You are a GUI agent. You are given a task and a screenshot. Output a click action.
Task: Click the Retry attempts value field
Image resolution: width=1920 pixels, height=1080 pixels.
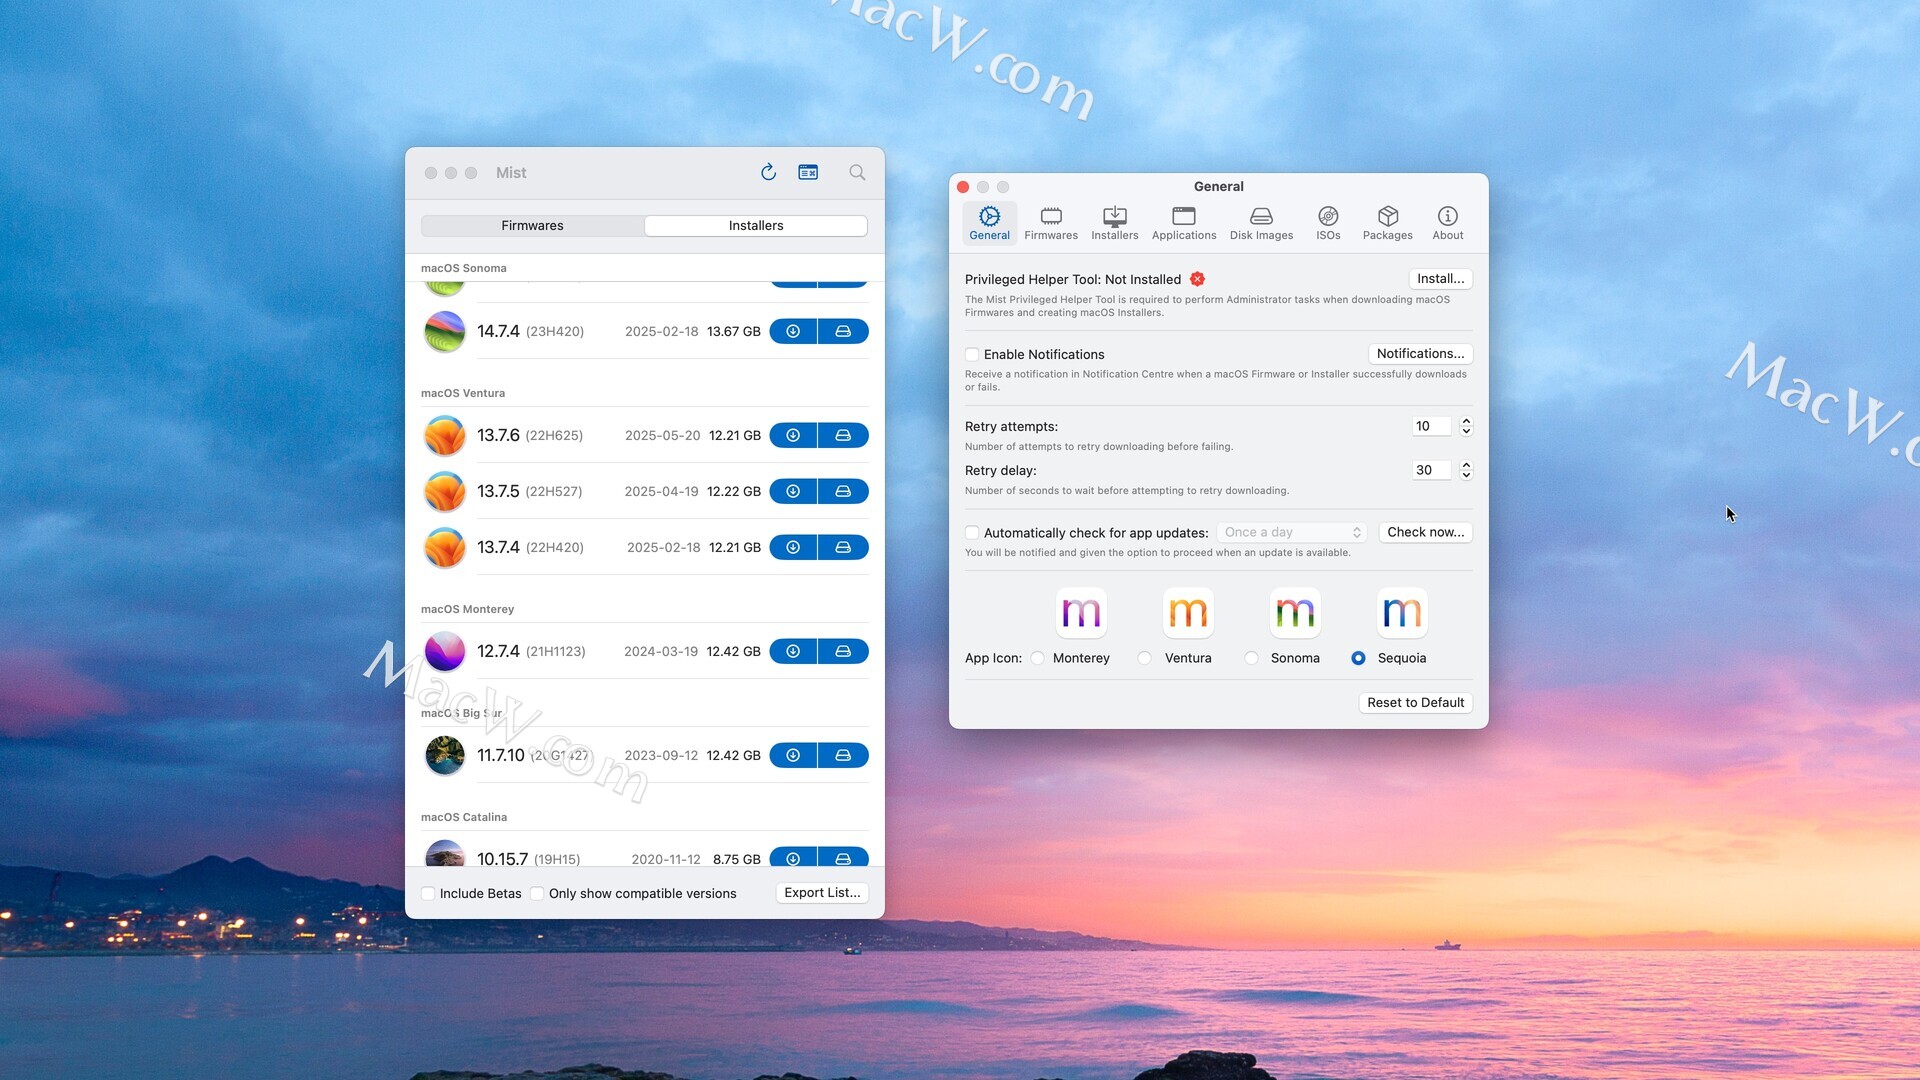[x=1430, y=426]
